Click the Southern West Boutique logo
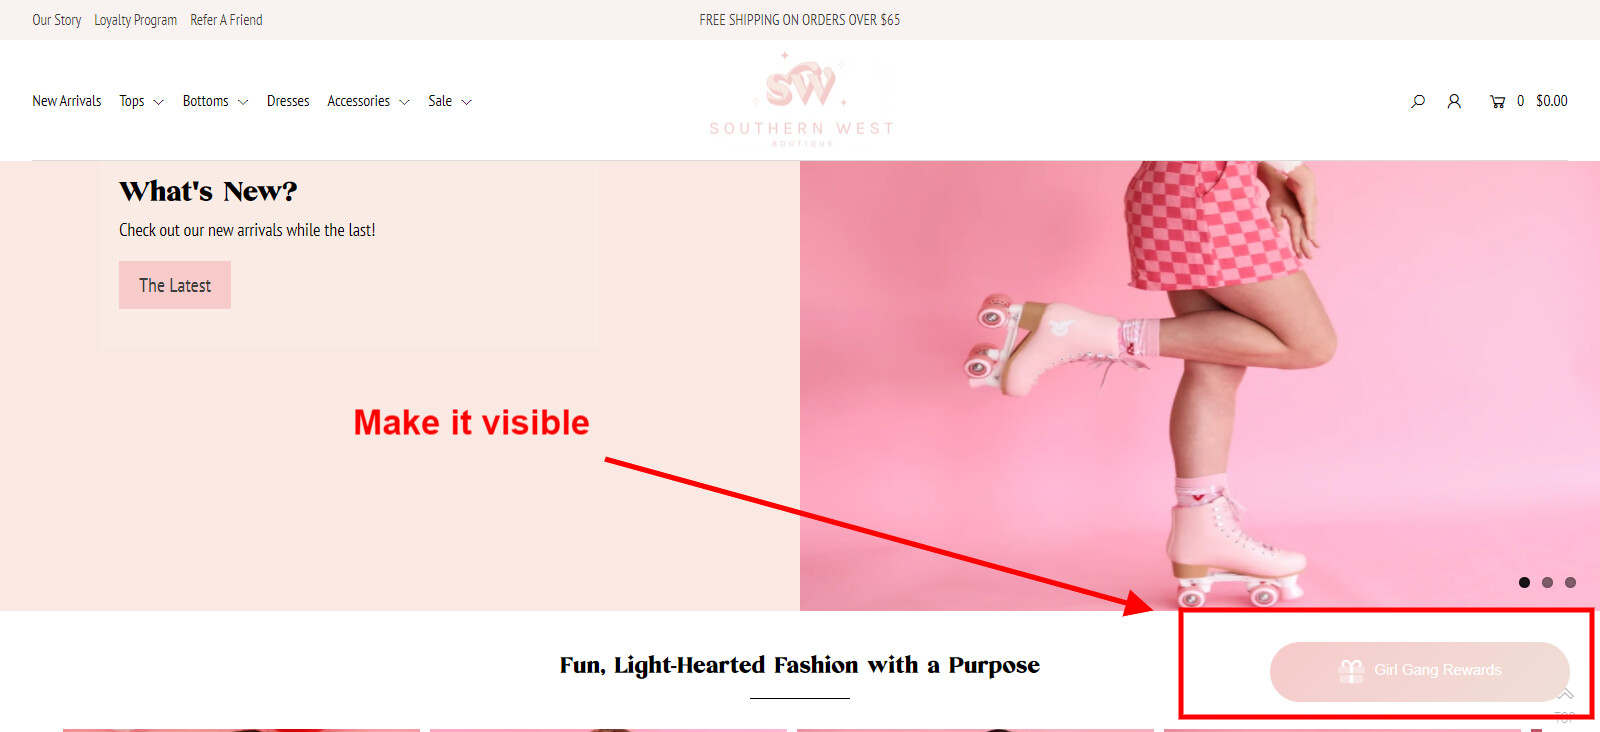The height and width of the screenshot is (732, 1600). pyautogui.click(x=801, y=99)
